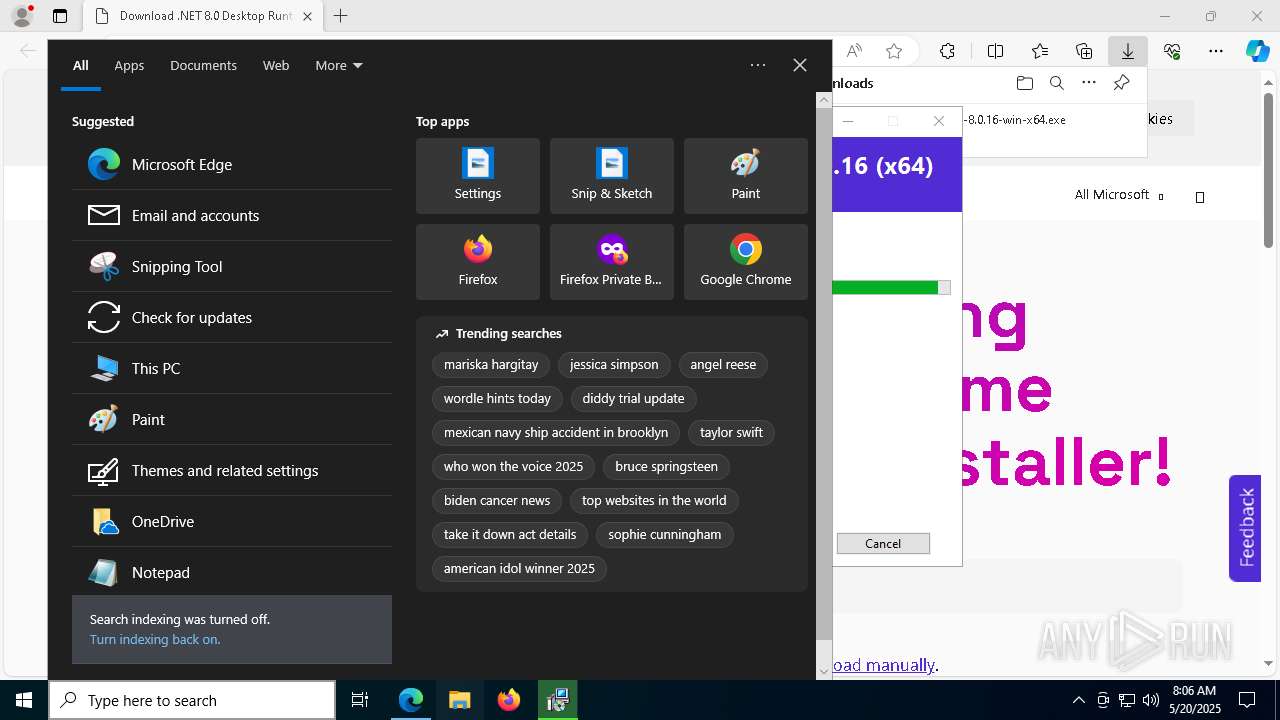Select top websites in the world

point(654,501)
